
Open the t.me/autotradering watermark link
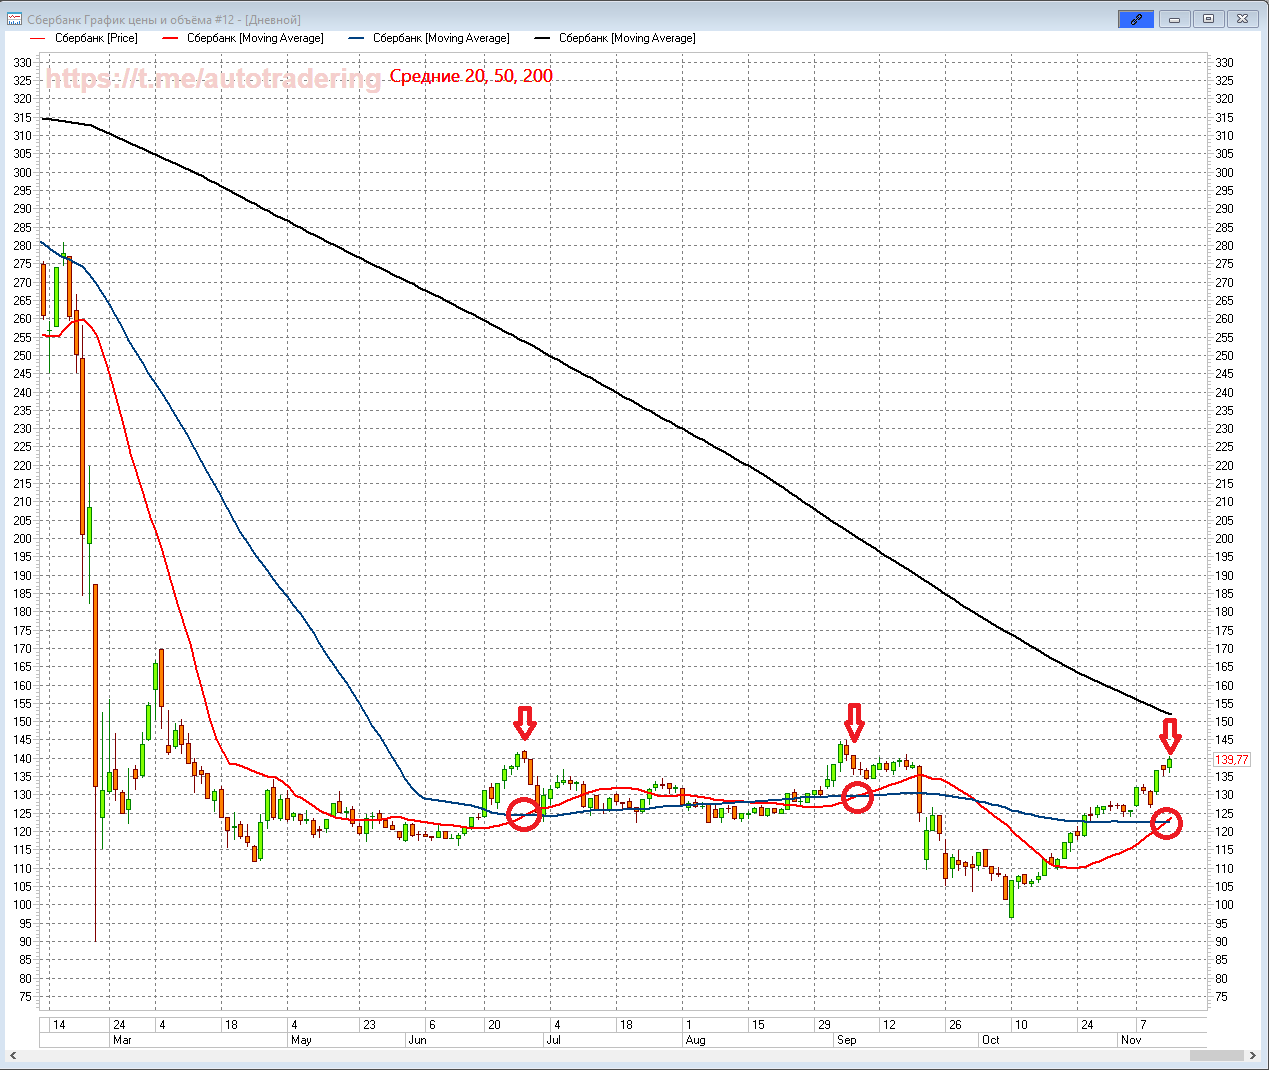[213, 78]
